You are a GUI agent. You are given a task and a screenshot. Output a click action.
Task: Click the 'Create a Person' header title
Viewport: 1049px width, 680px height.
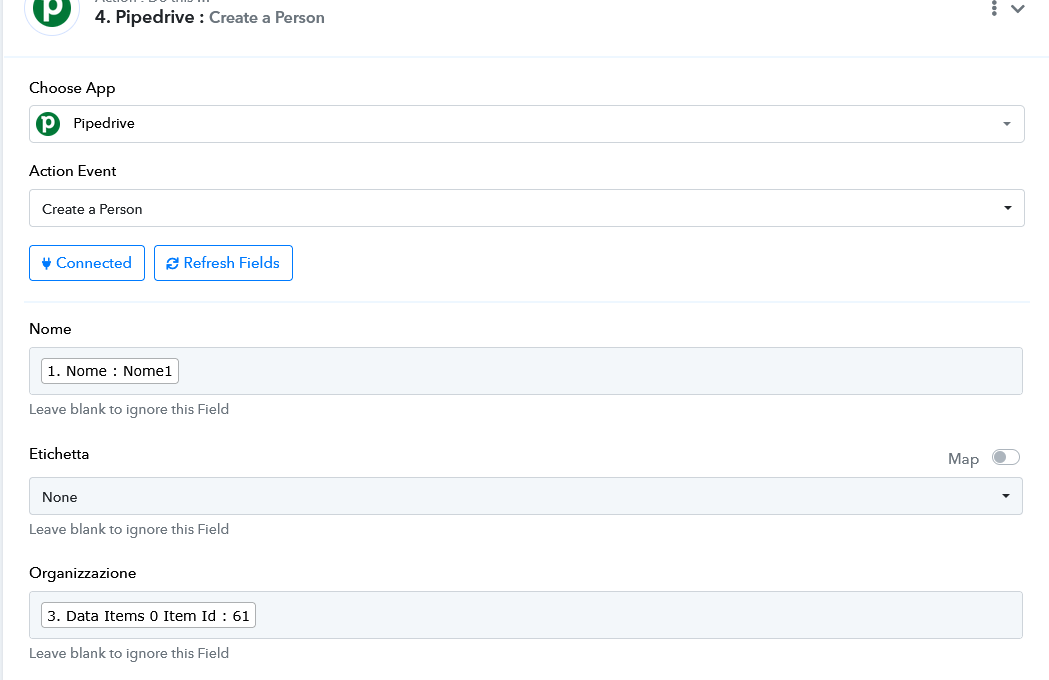267,17
